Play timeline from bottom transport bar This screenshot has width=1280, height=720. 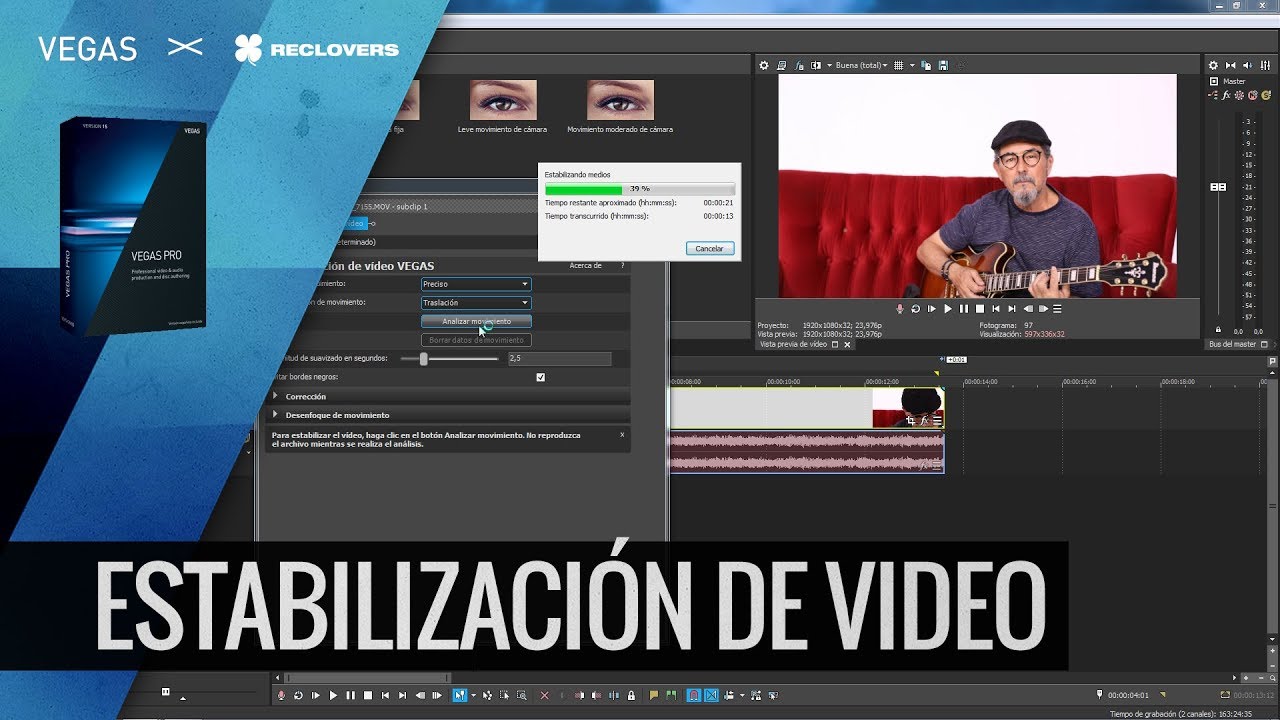[333, 695]
